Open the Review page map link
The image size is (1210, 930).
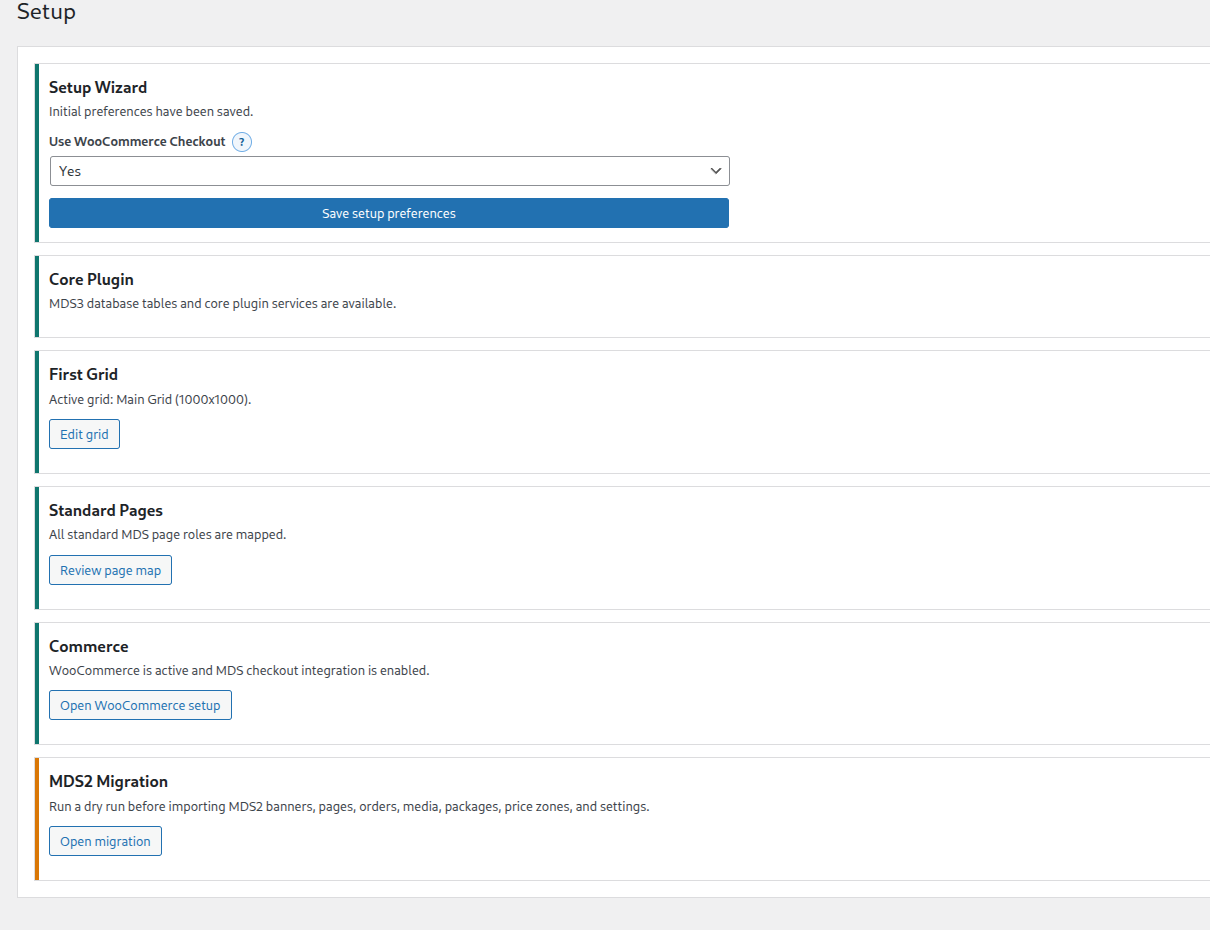tap(110, 570)
